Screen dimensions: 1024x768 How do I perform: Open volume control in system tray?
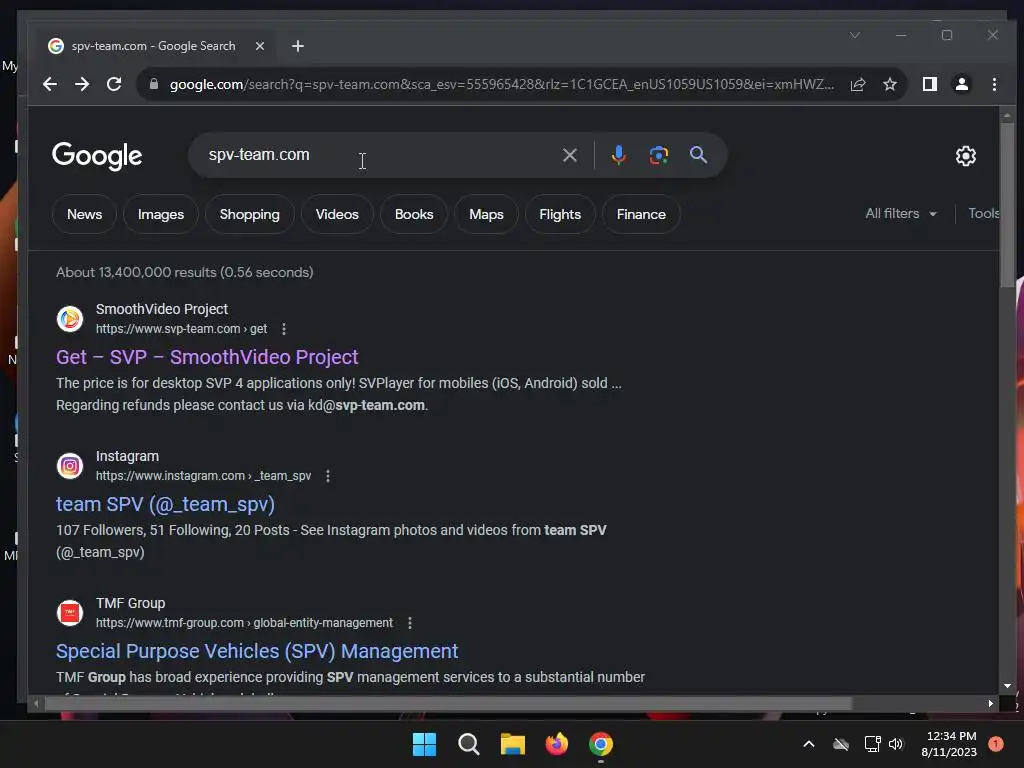point(896,744)
